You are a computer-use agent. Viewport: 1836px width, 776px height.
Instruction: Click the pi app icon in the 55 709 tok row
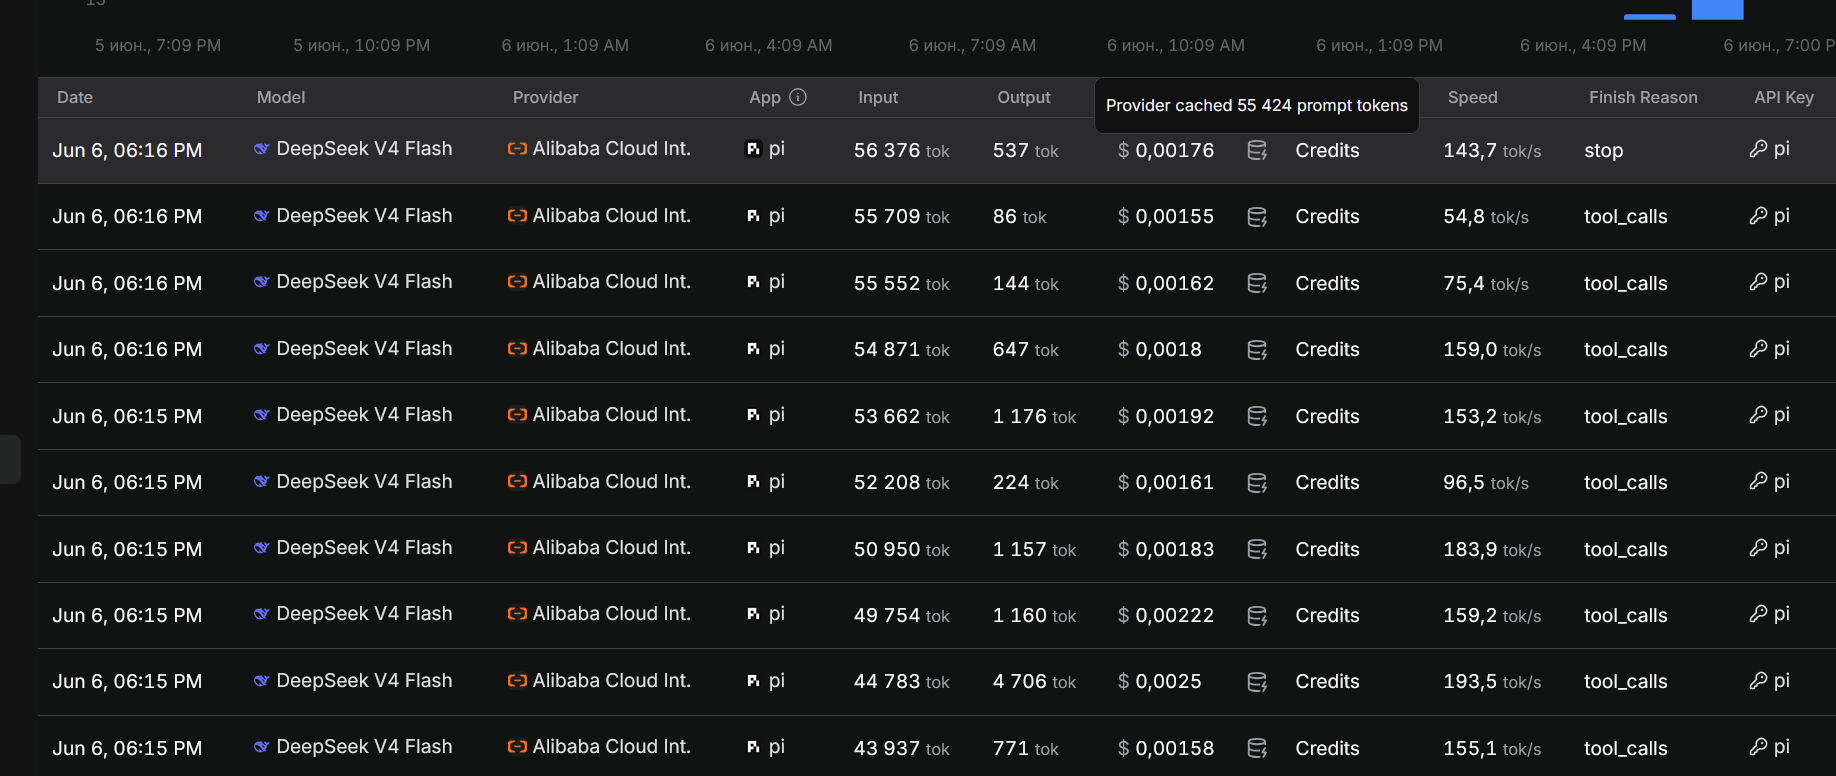point(753,216)
